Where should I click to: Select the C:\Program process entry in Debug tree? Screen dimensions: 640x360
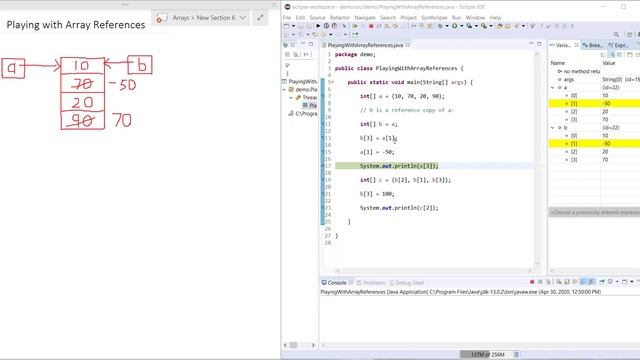click(302, 113)
